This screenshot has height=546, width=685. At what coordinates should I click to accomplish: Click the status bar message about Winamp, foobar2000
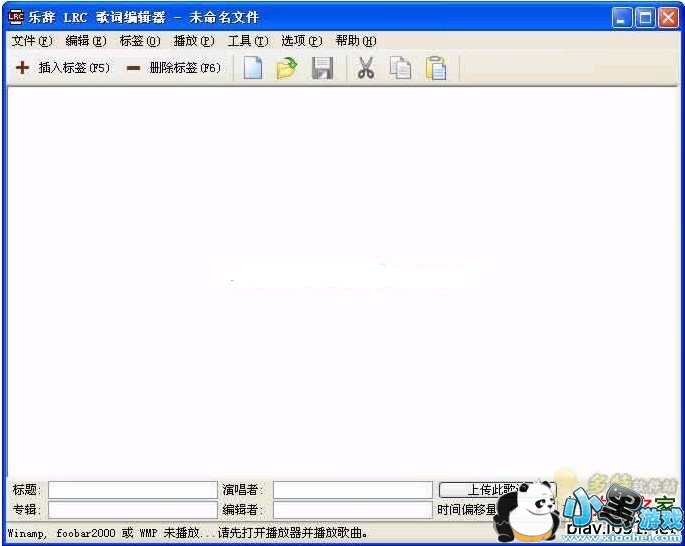188,533
